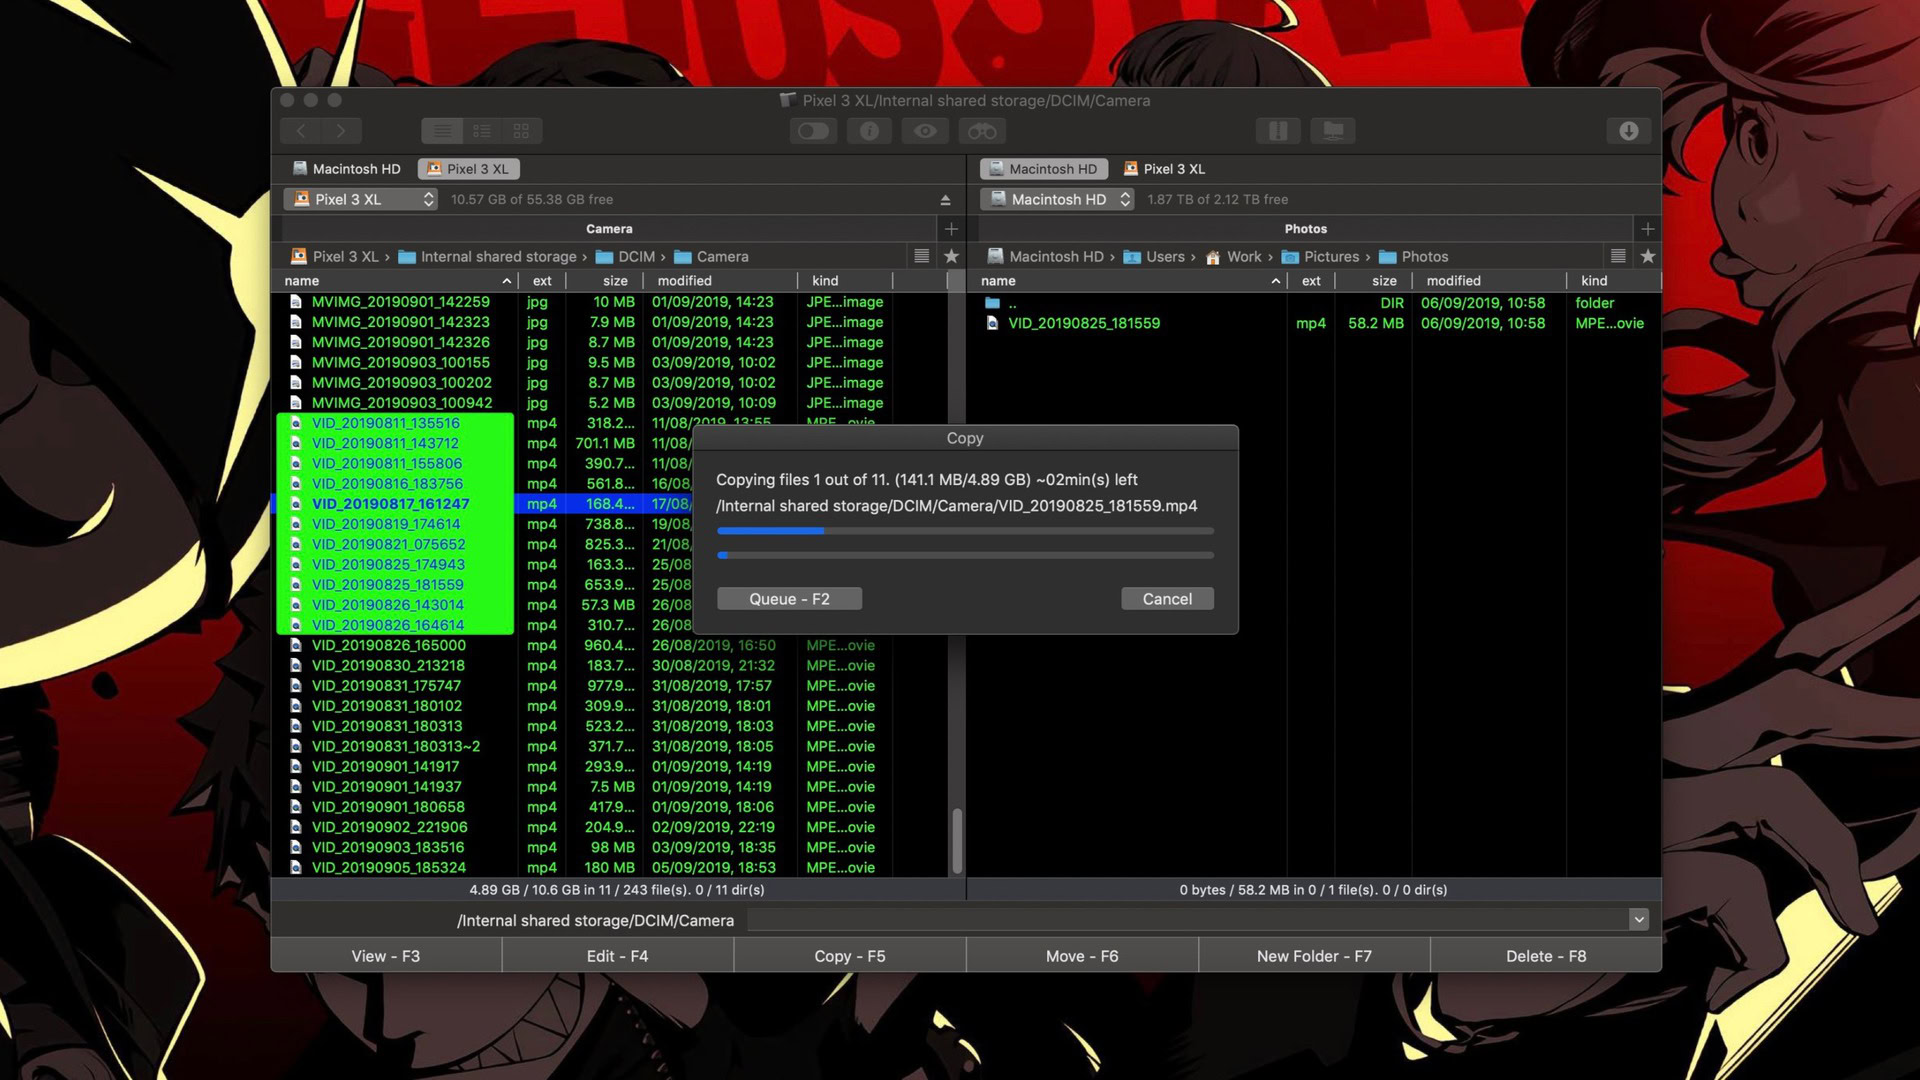This screenshot has height=1080, width=1920.
Task: Expand the command line history dropdown
Action: pos(1638,920)
